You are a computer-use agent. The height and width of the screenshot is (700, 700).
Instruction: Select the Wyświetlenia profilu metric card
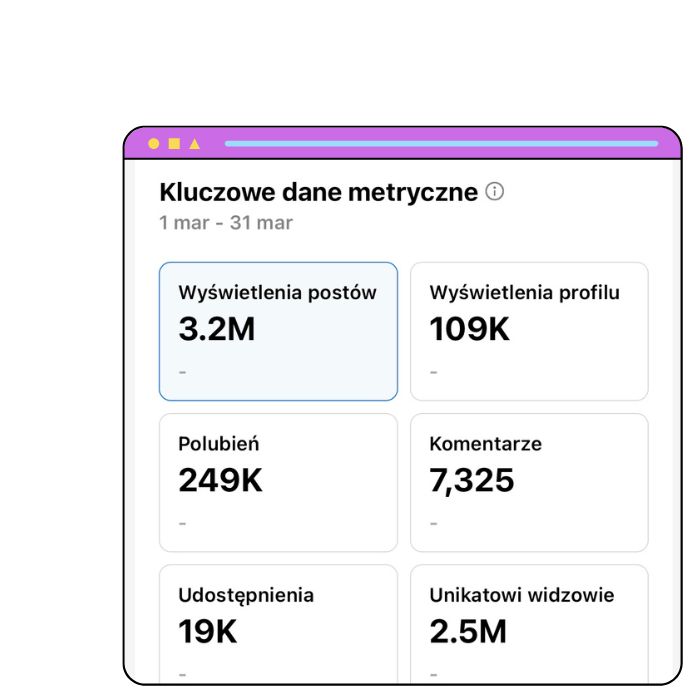[x=529, y=331]
